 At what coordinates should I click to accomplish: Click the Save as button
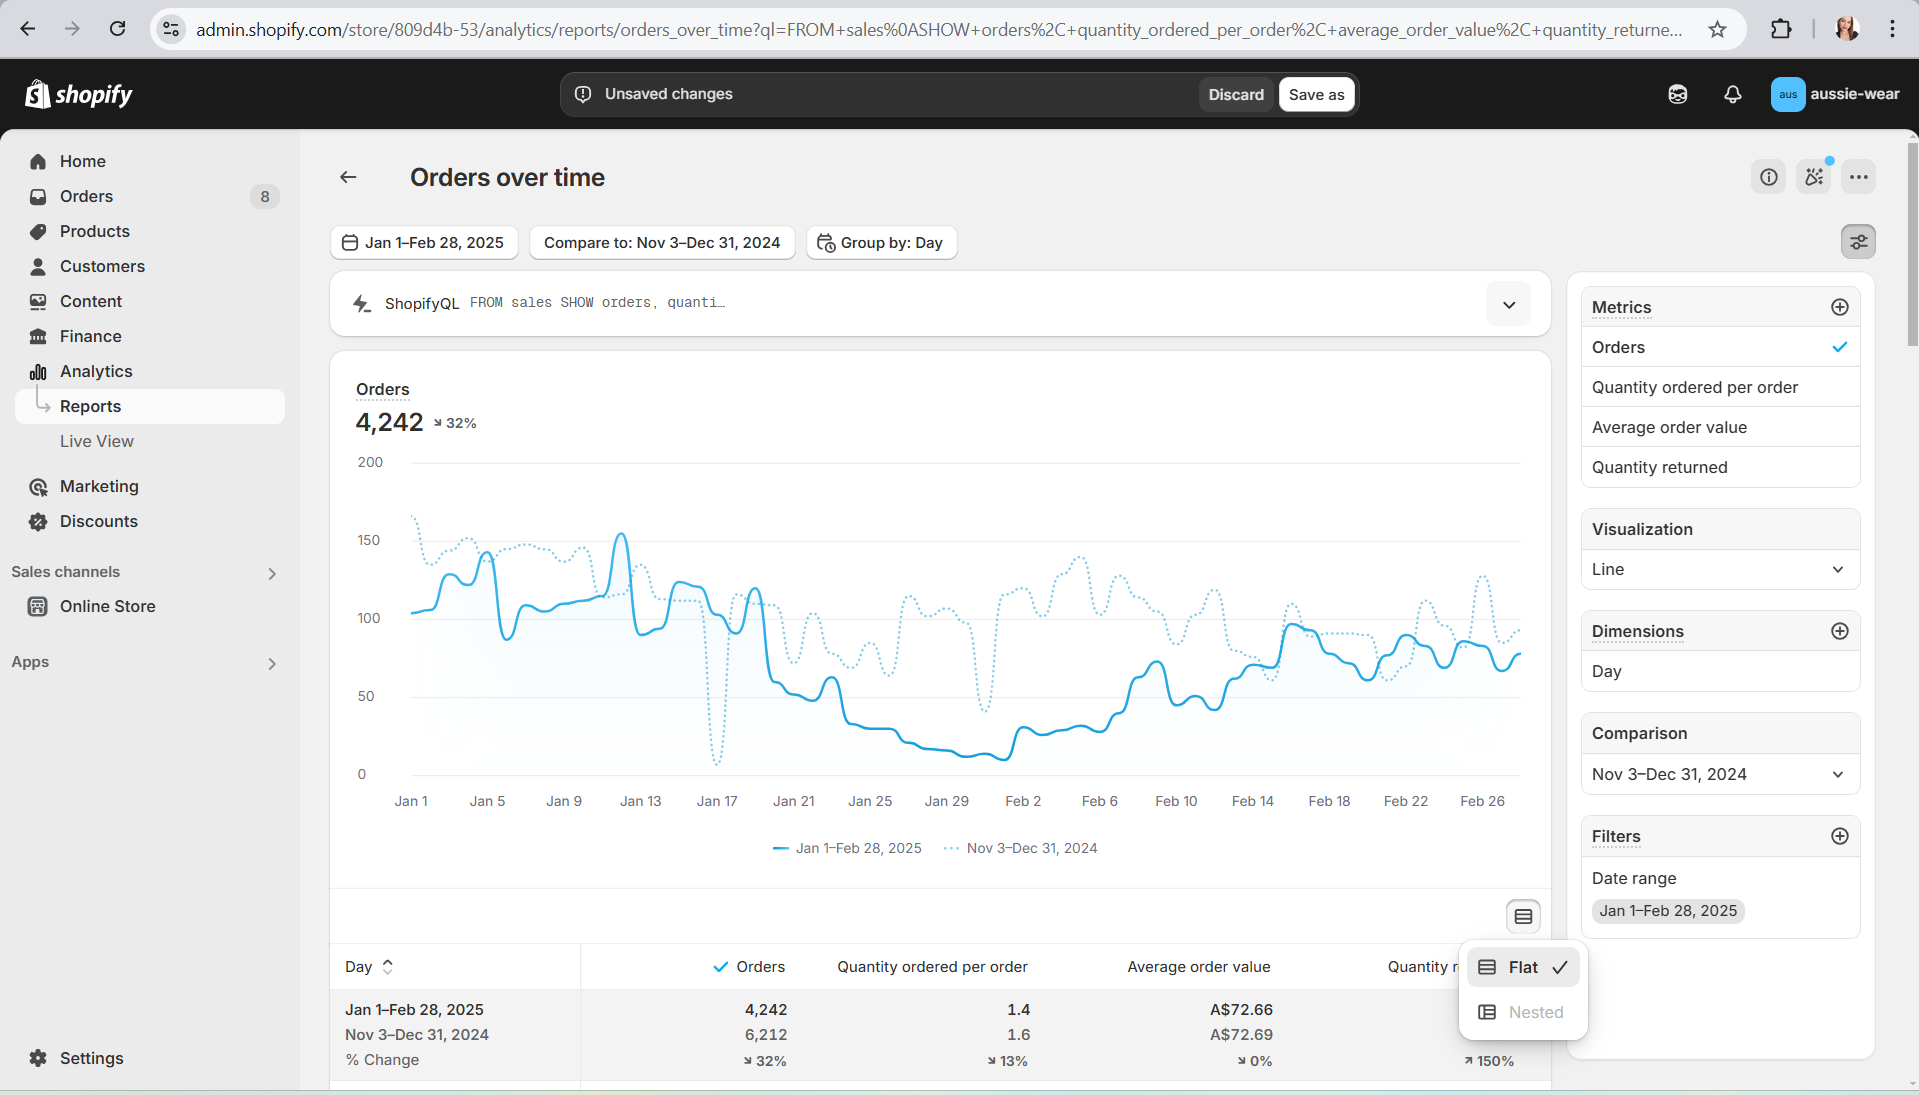click(1316, 94)
